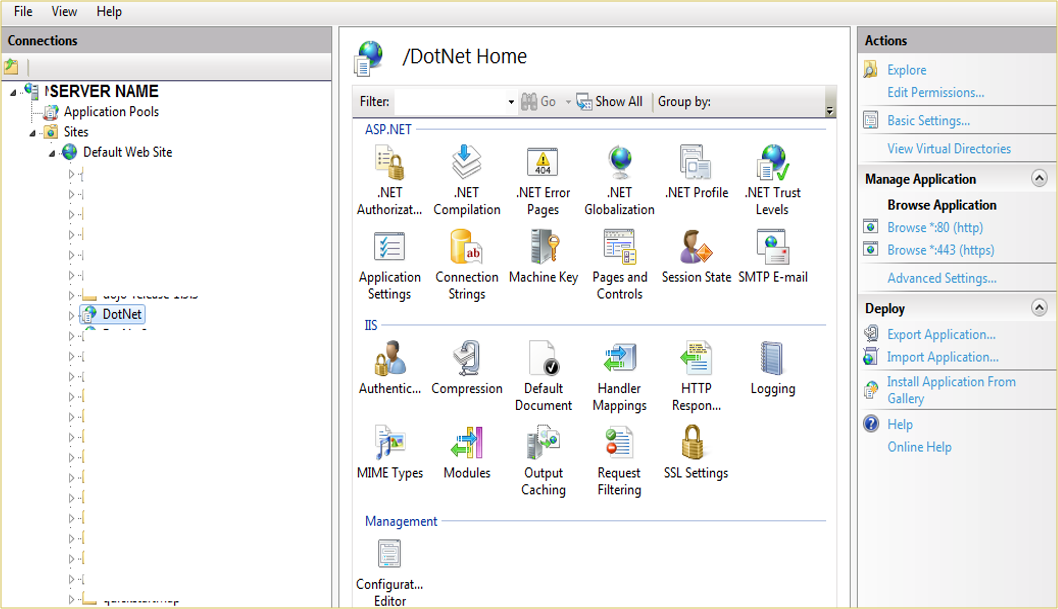This screenshot has width=1058, height=609.
Task: Browse application on *:80 (http)
Action: (935, 227)
